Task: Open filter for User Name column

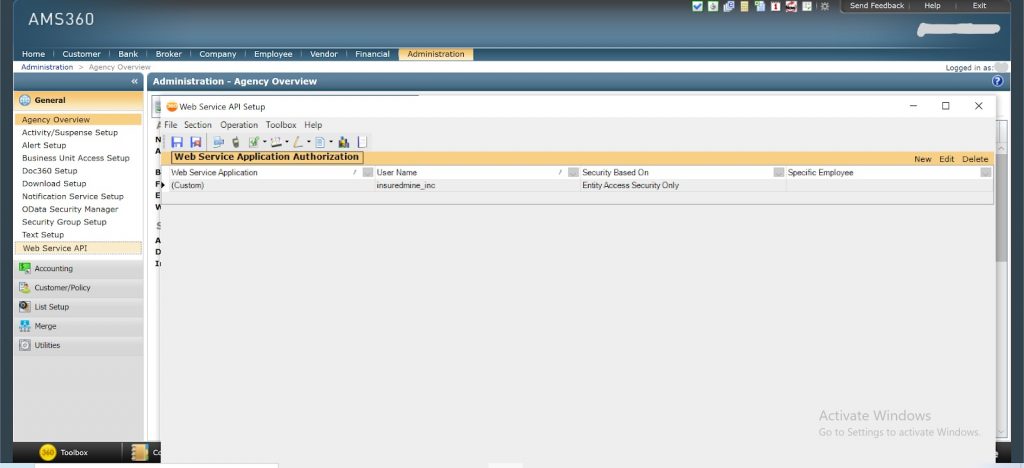Action: 573,172
